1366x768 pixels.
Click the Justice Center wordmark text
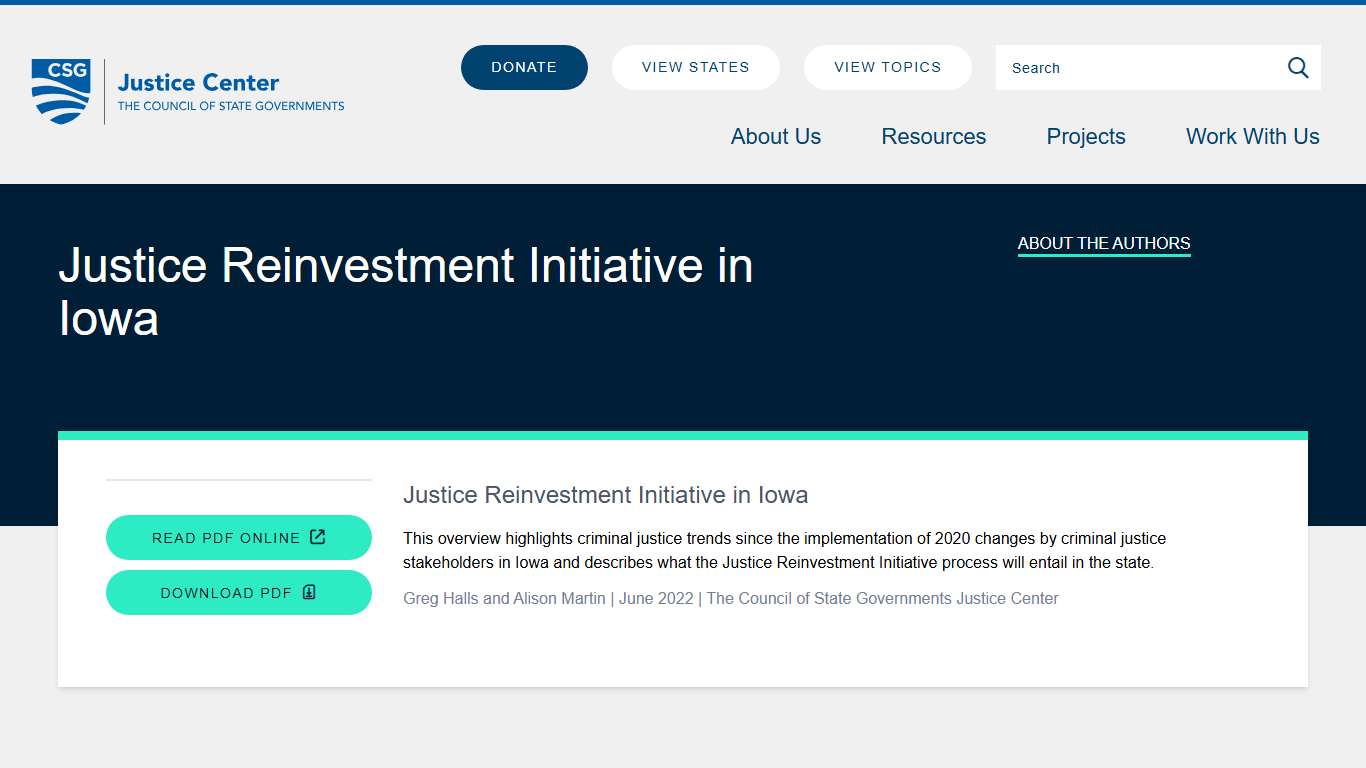pos(198,82)
